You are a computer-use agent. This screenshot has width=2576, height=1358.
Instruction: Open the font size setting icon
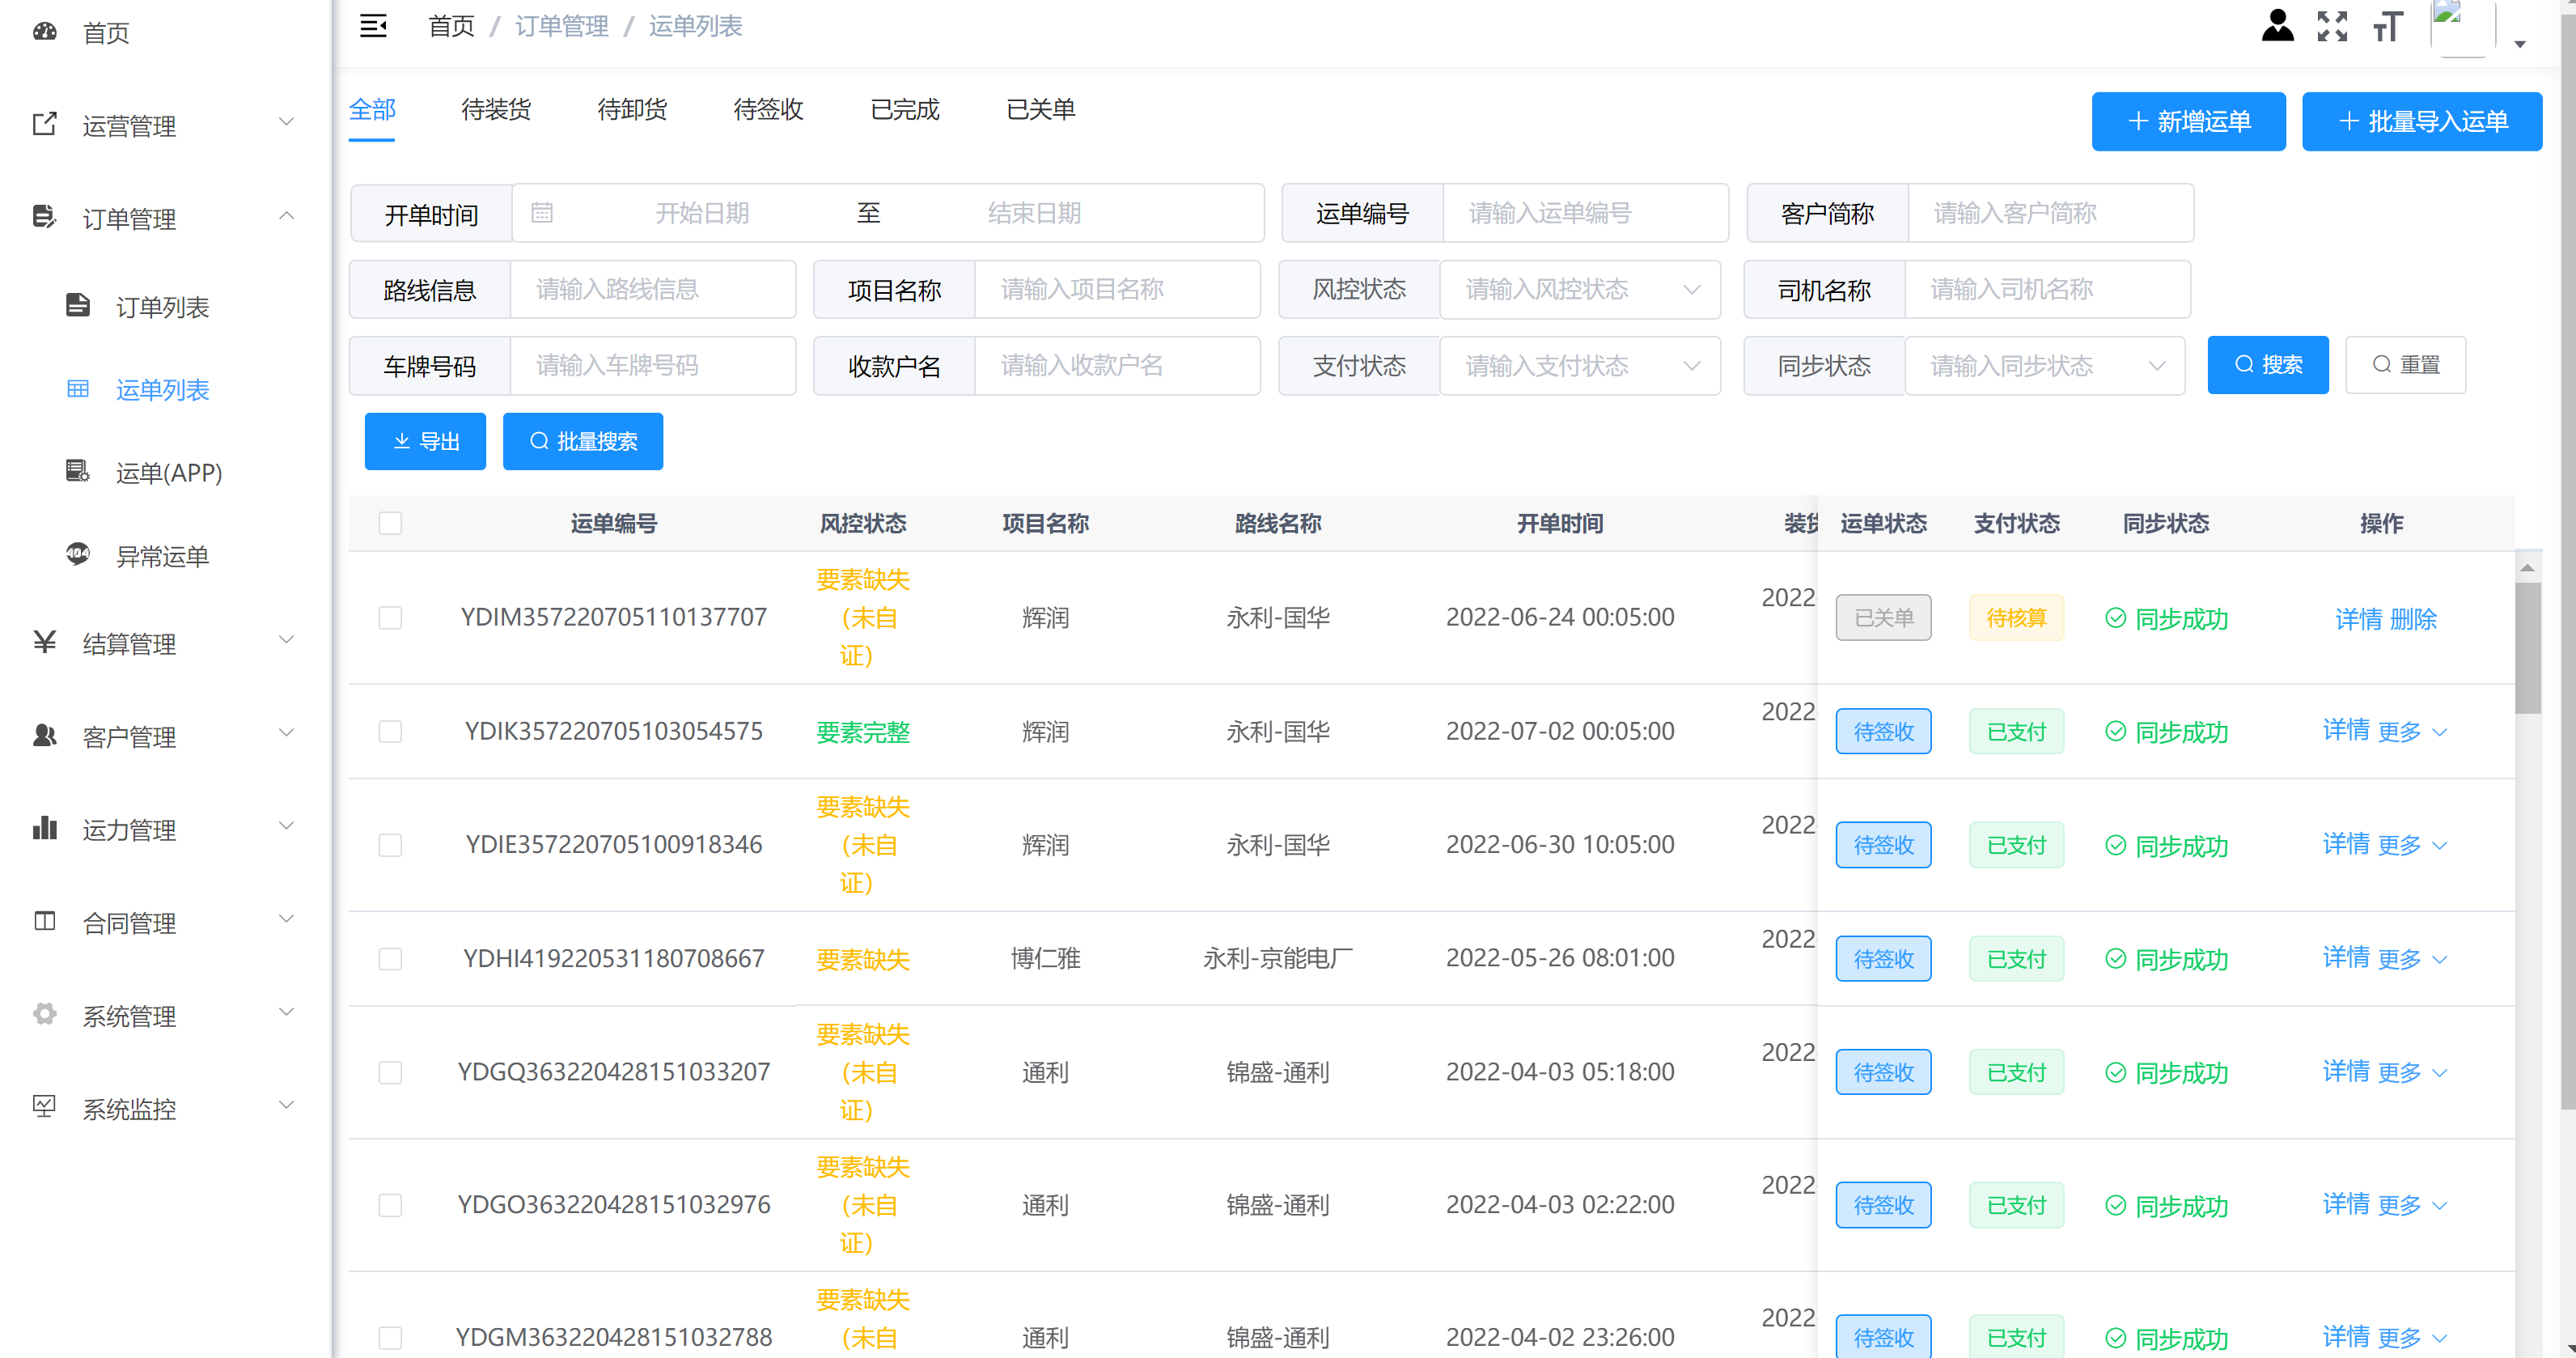[x=2387, y=26]
